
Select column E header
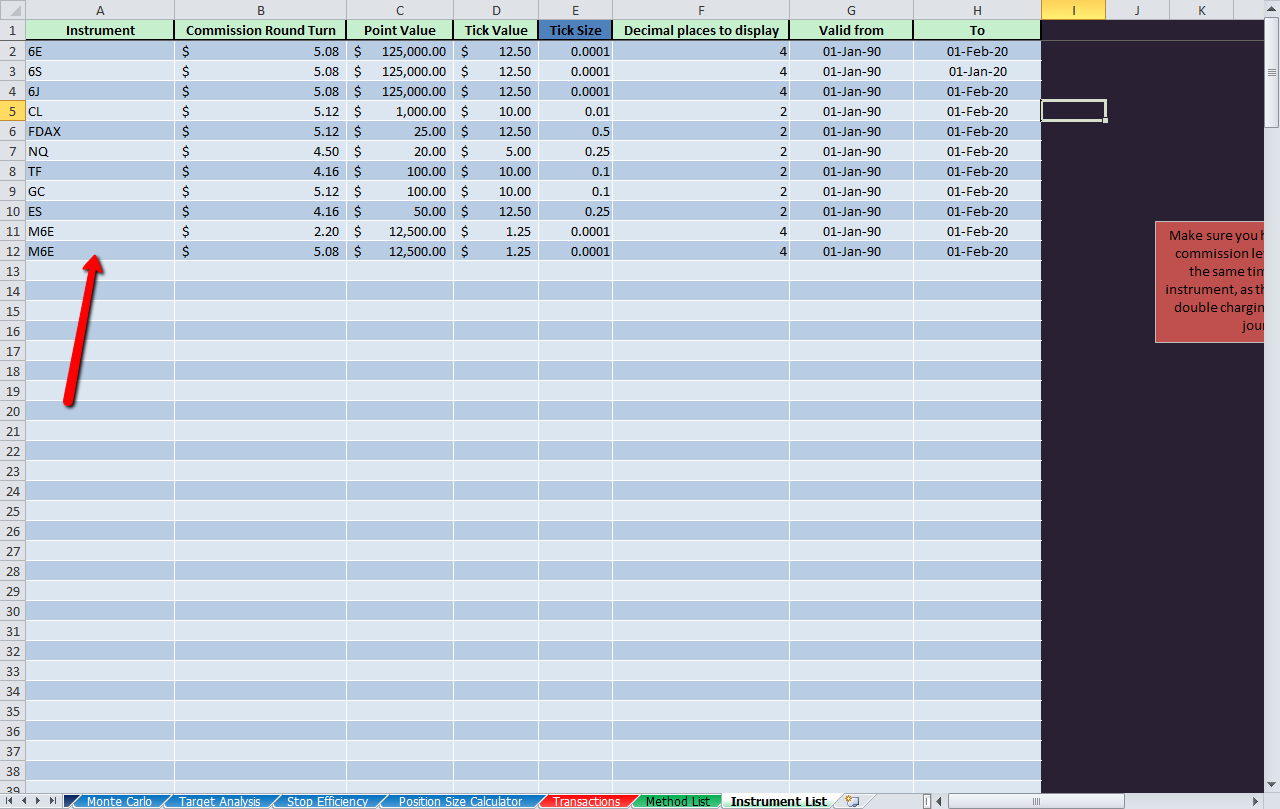575,10
